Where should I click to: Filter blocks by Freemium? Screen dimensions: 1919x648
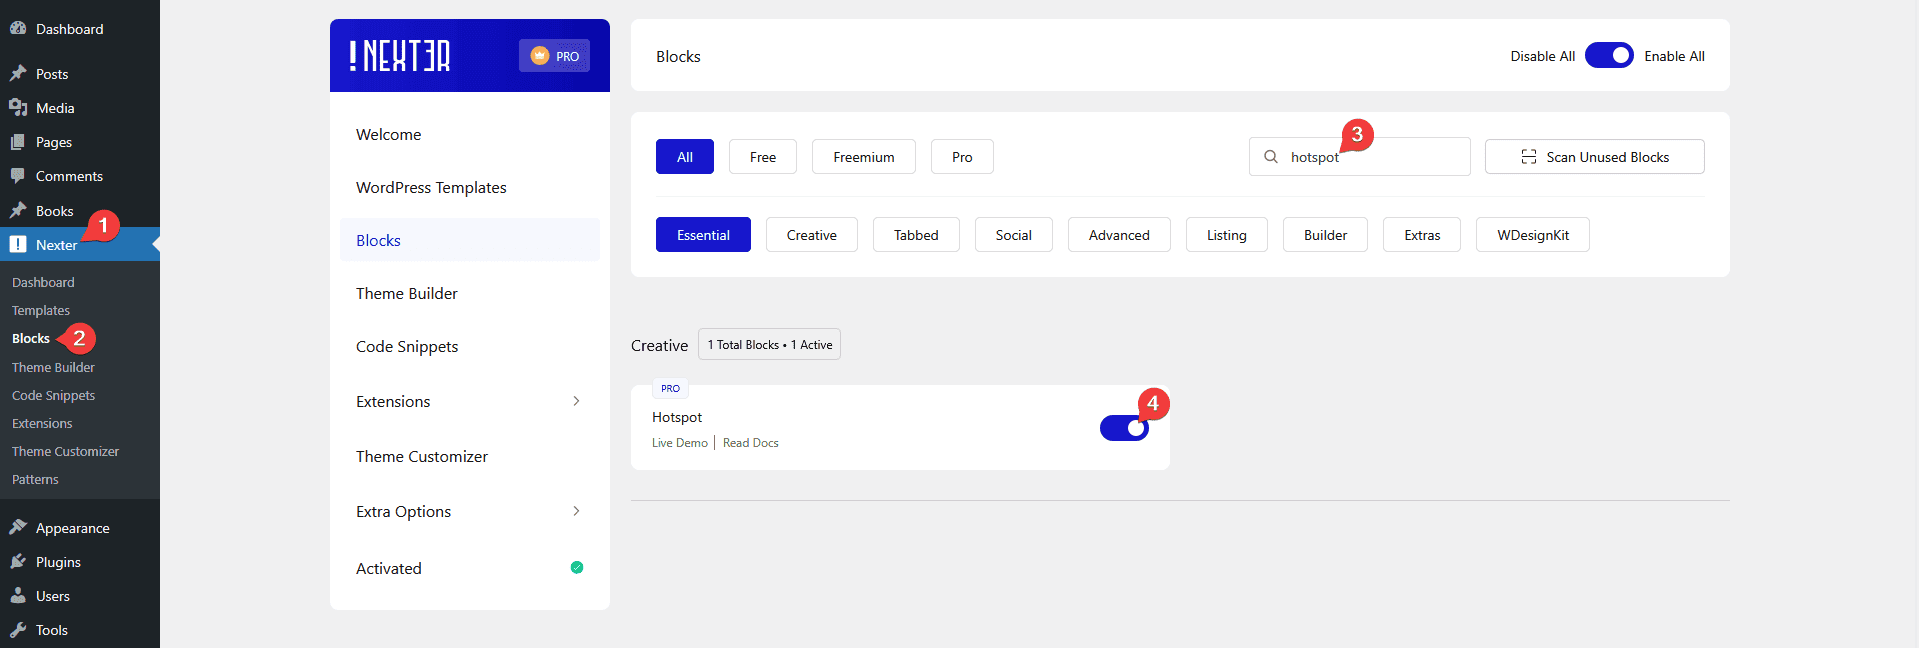click(863, 157)
